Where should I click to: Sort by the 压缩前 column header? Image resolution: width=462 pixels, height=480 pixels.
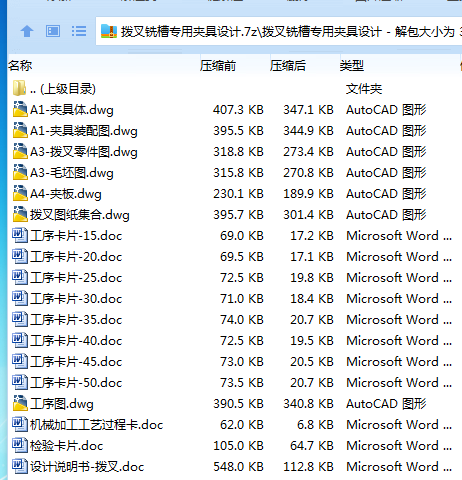(x=218, y=66)
